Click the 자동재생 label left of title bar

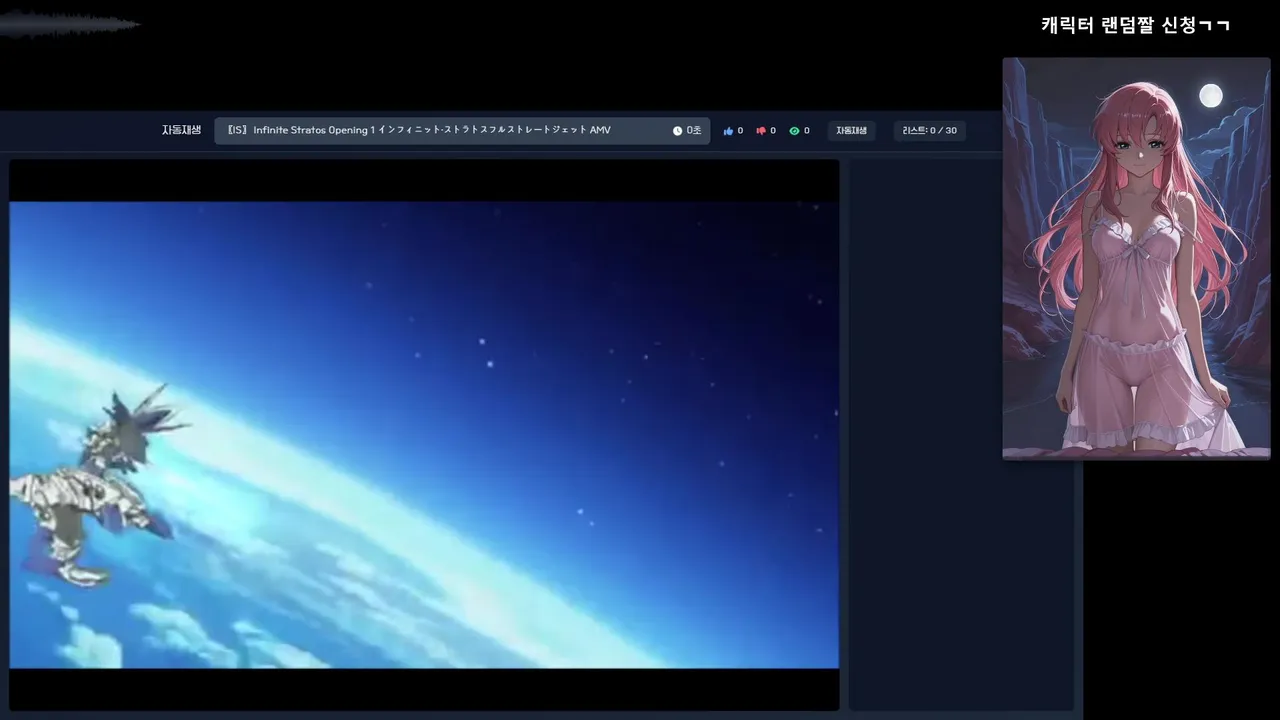coord(181,130)
